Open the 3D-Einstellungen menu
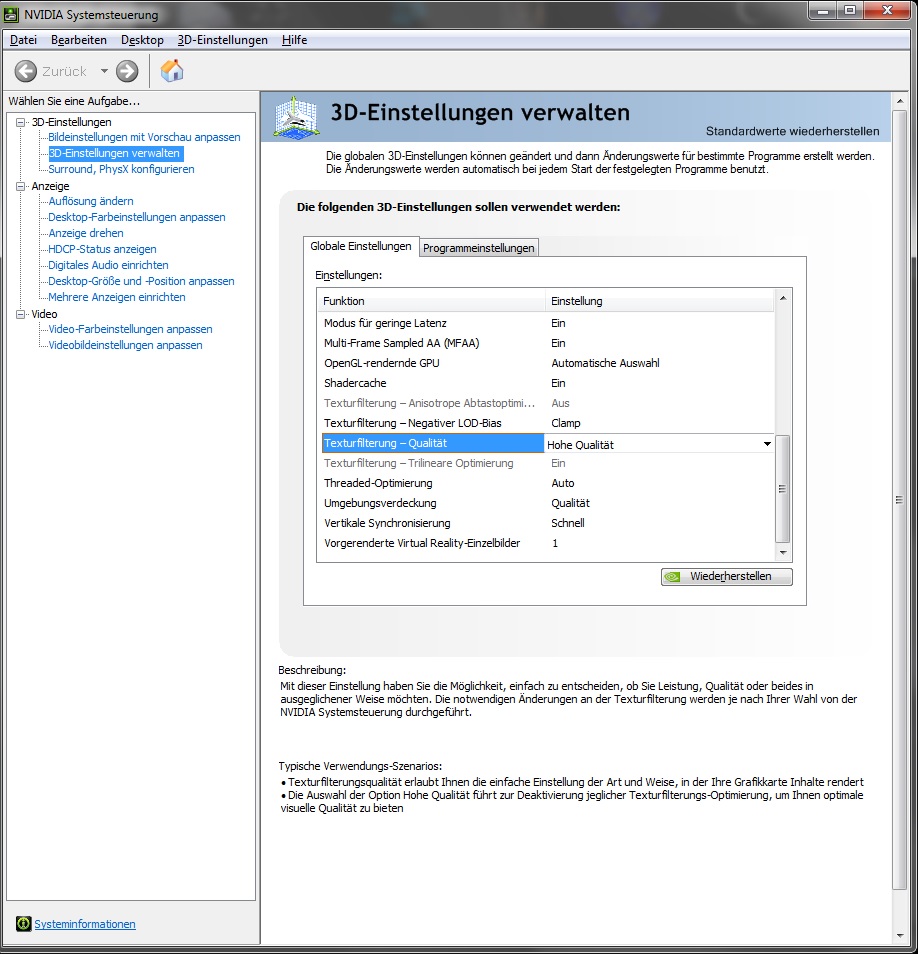Screen dimensions: 918x954 pos(222,40)
